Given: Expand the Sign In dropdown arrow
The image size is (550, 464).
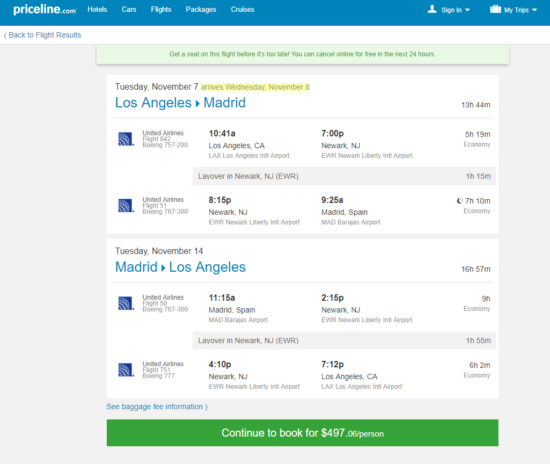Looking at the screenshot, I should pyautogui.click(x=467, y=10).
